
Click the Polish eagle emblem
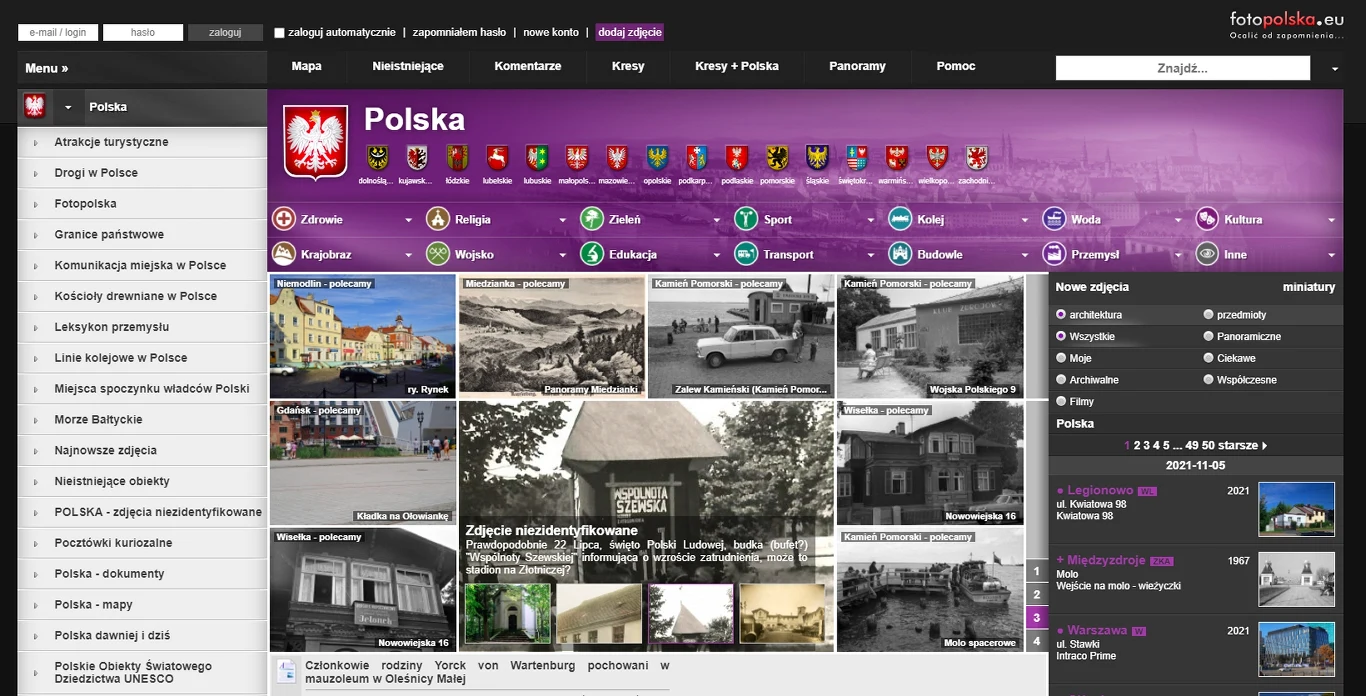pyautogui.click(x=314, y=139)
